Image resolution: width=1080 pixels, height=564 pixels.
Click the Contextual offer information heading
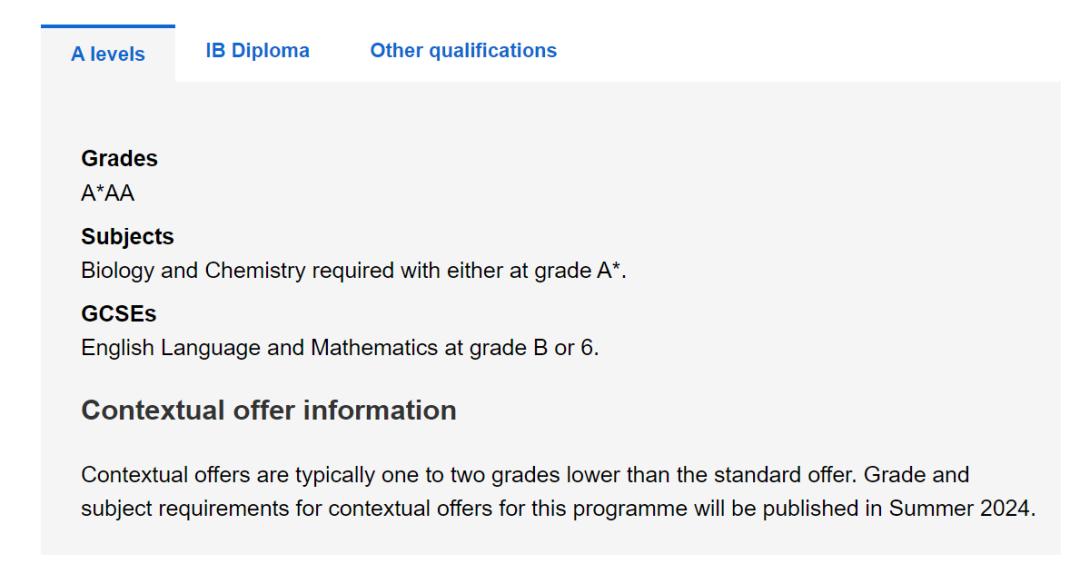pyautogui.click(x=268, y=411)
